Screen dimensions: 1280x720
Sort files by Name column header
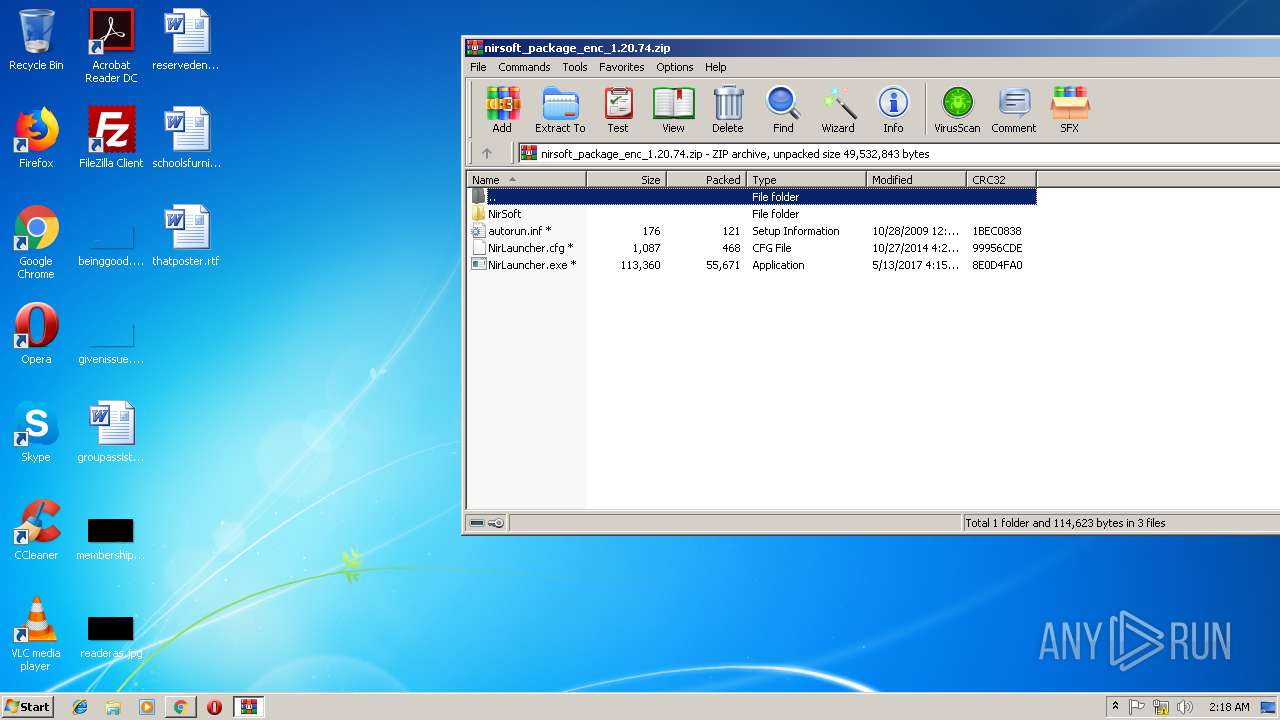[526, 180]
